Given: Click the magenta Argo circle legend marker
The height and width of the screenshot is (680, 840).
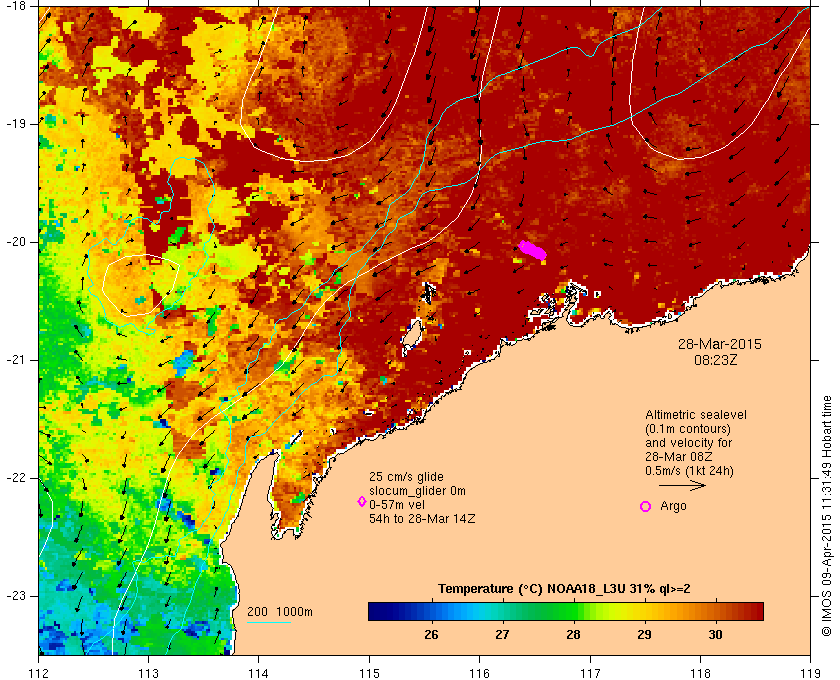Looking at the screenshot, I should 646,506.
